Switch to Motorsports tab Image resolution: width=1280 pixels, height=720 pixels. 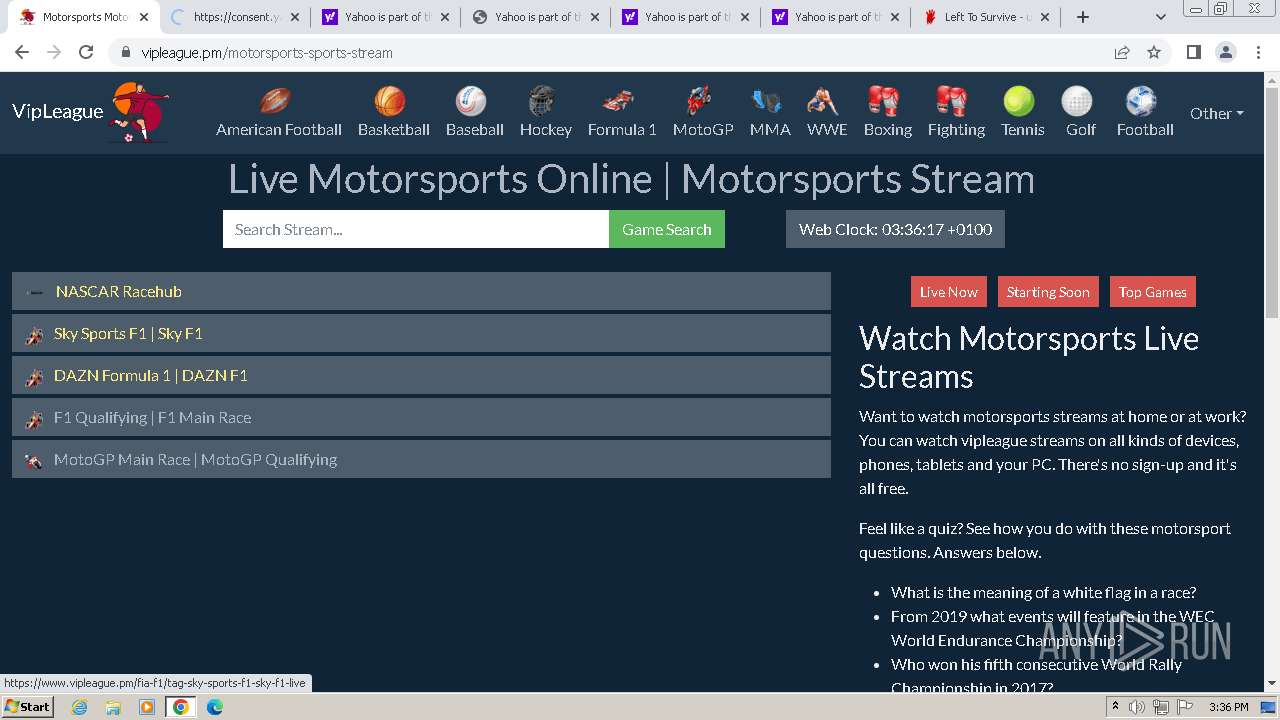tap(84, 17)
